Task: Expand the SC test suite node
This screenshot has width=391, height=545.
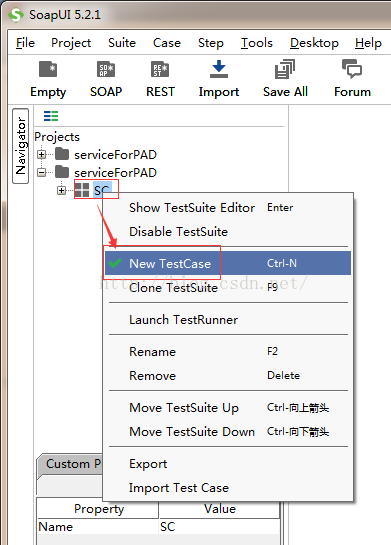Action: 62,190
